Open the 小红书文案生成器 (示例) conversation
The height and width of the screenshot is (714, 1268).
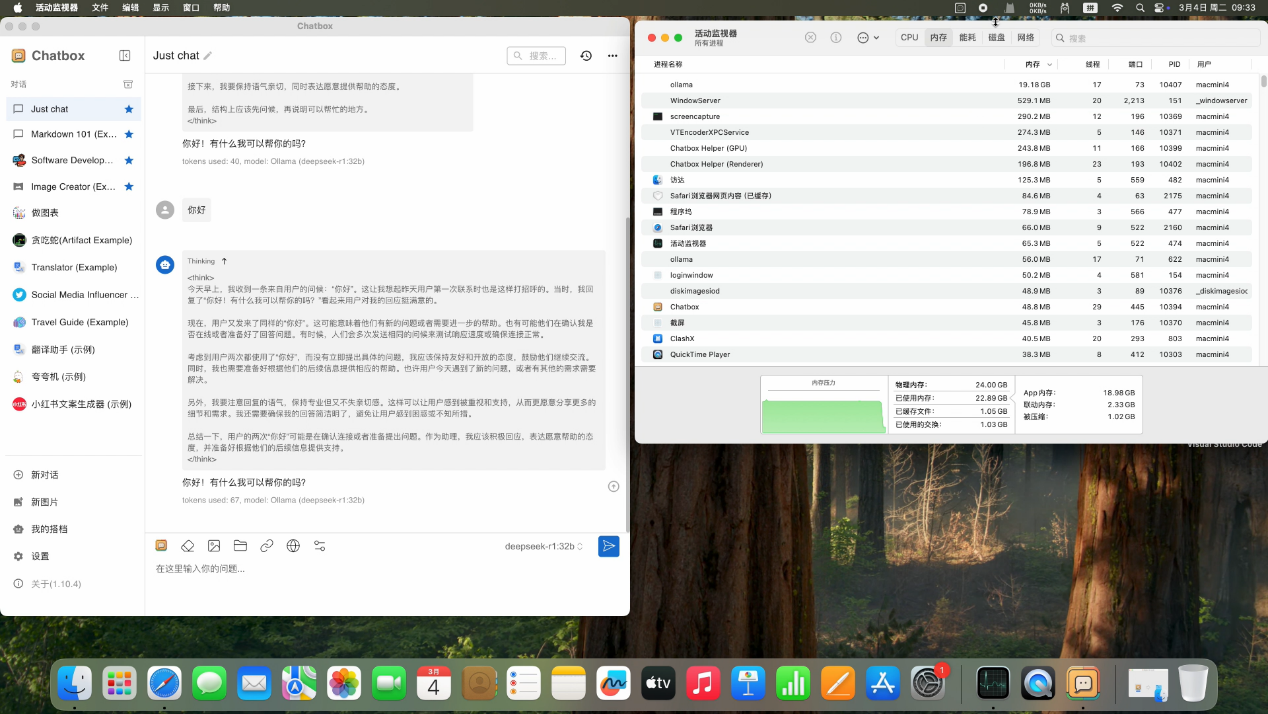tap(72, 404)
